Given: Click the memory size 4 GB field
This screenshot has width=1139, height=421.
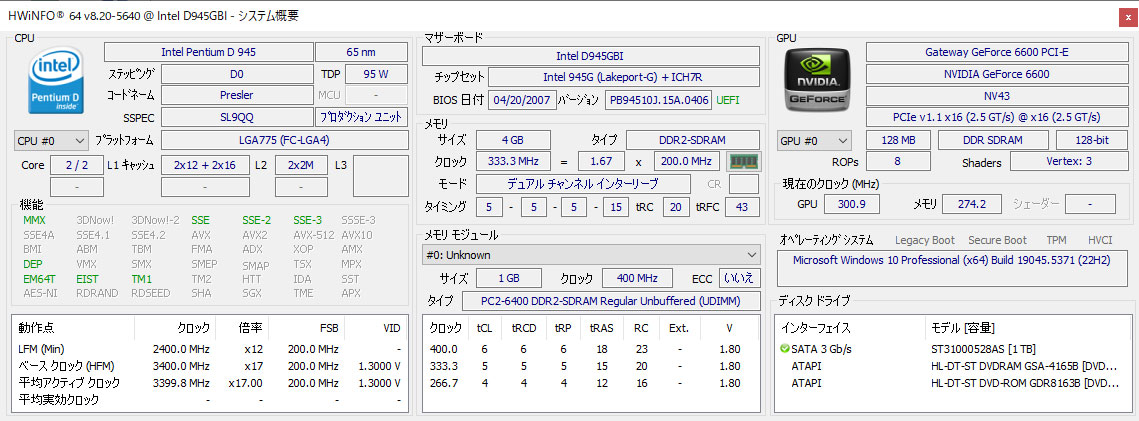Looking at the screenshot, I should pos(513,140).
